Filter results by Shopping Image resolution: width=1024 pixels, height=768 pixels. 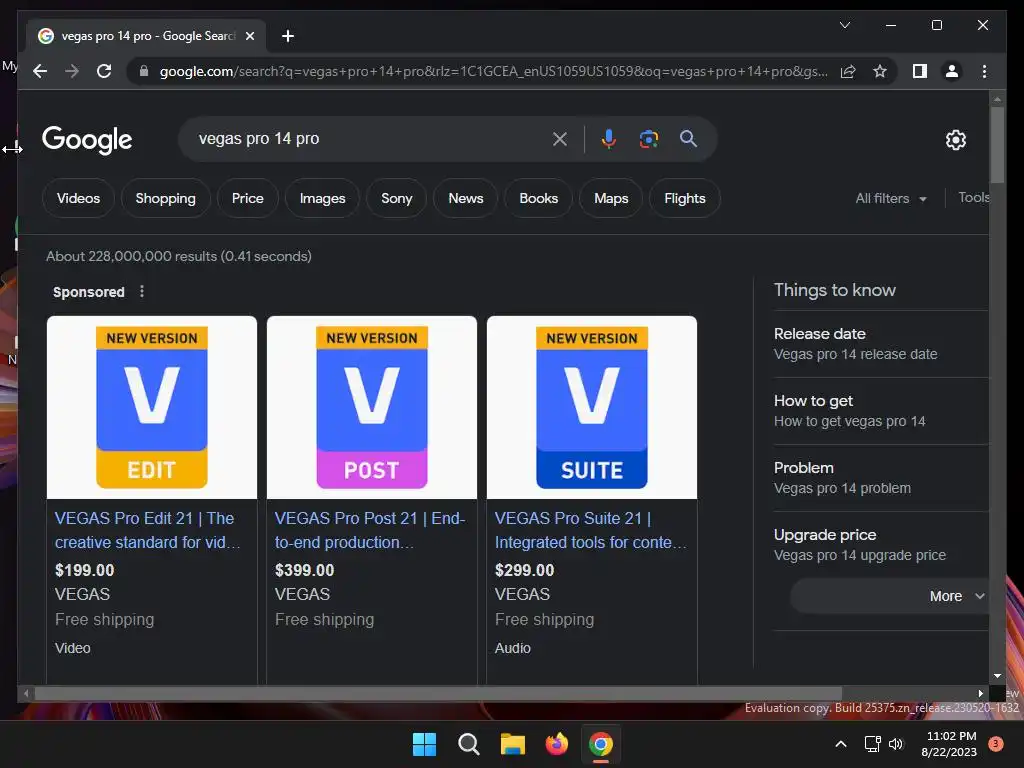(x=165, y=198)
